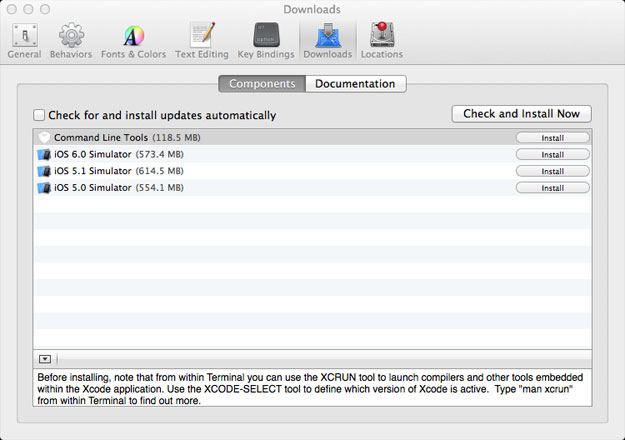Click the iOS 5.1 Simulator icon
The width and height of the screenshot is (625, 440).
pyautogui.click(x=44, y=171)
